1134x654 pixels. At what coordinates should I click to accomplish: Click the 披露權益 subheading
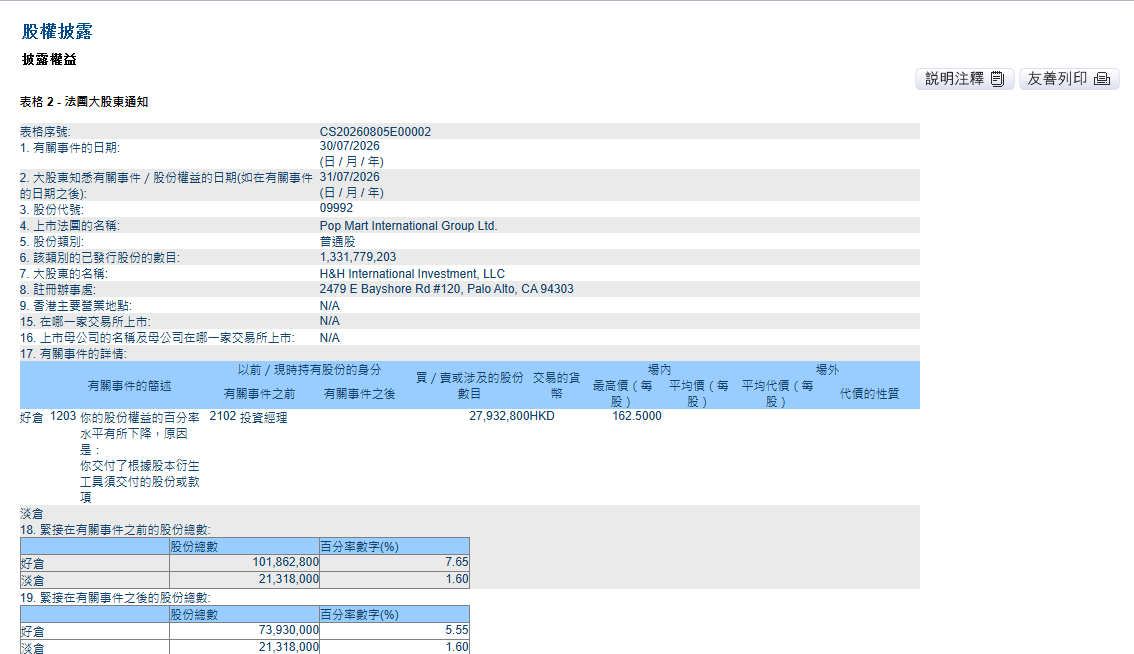pyautogui.click(x=49, y=59)
